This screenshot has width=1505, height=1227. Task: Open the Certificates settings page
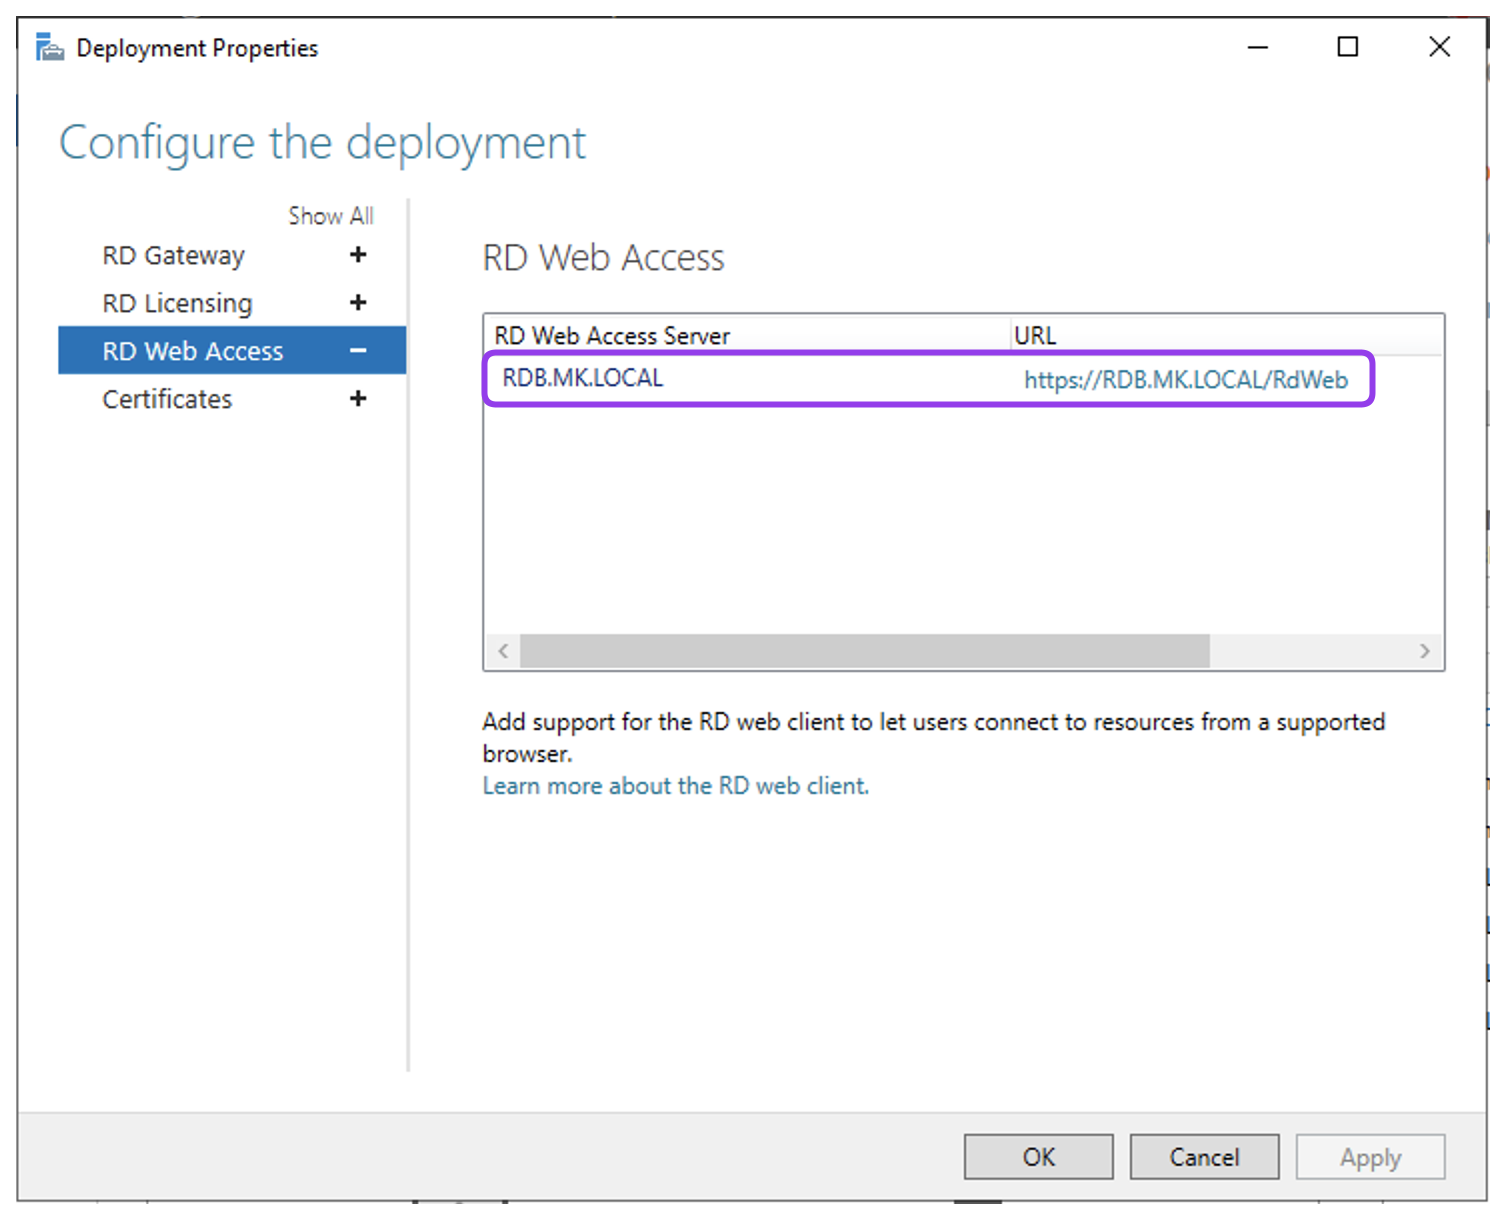pos(167,399)
